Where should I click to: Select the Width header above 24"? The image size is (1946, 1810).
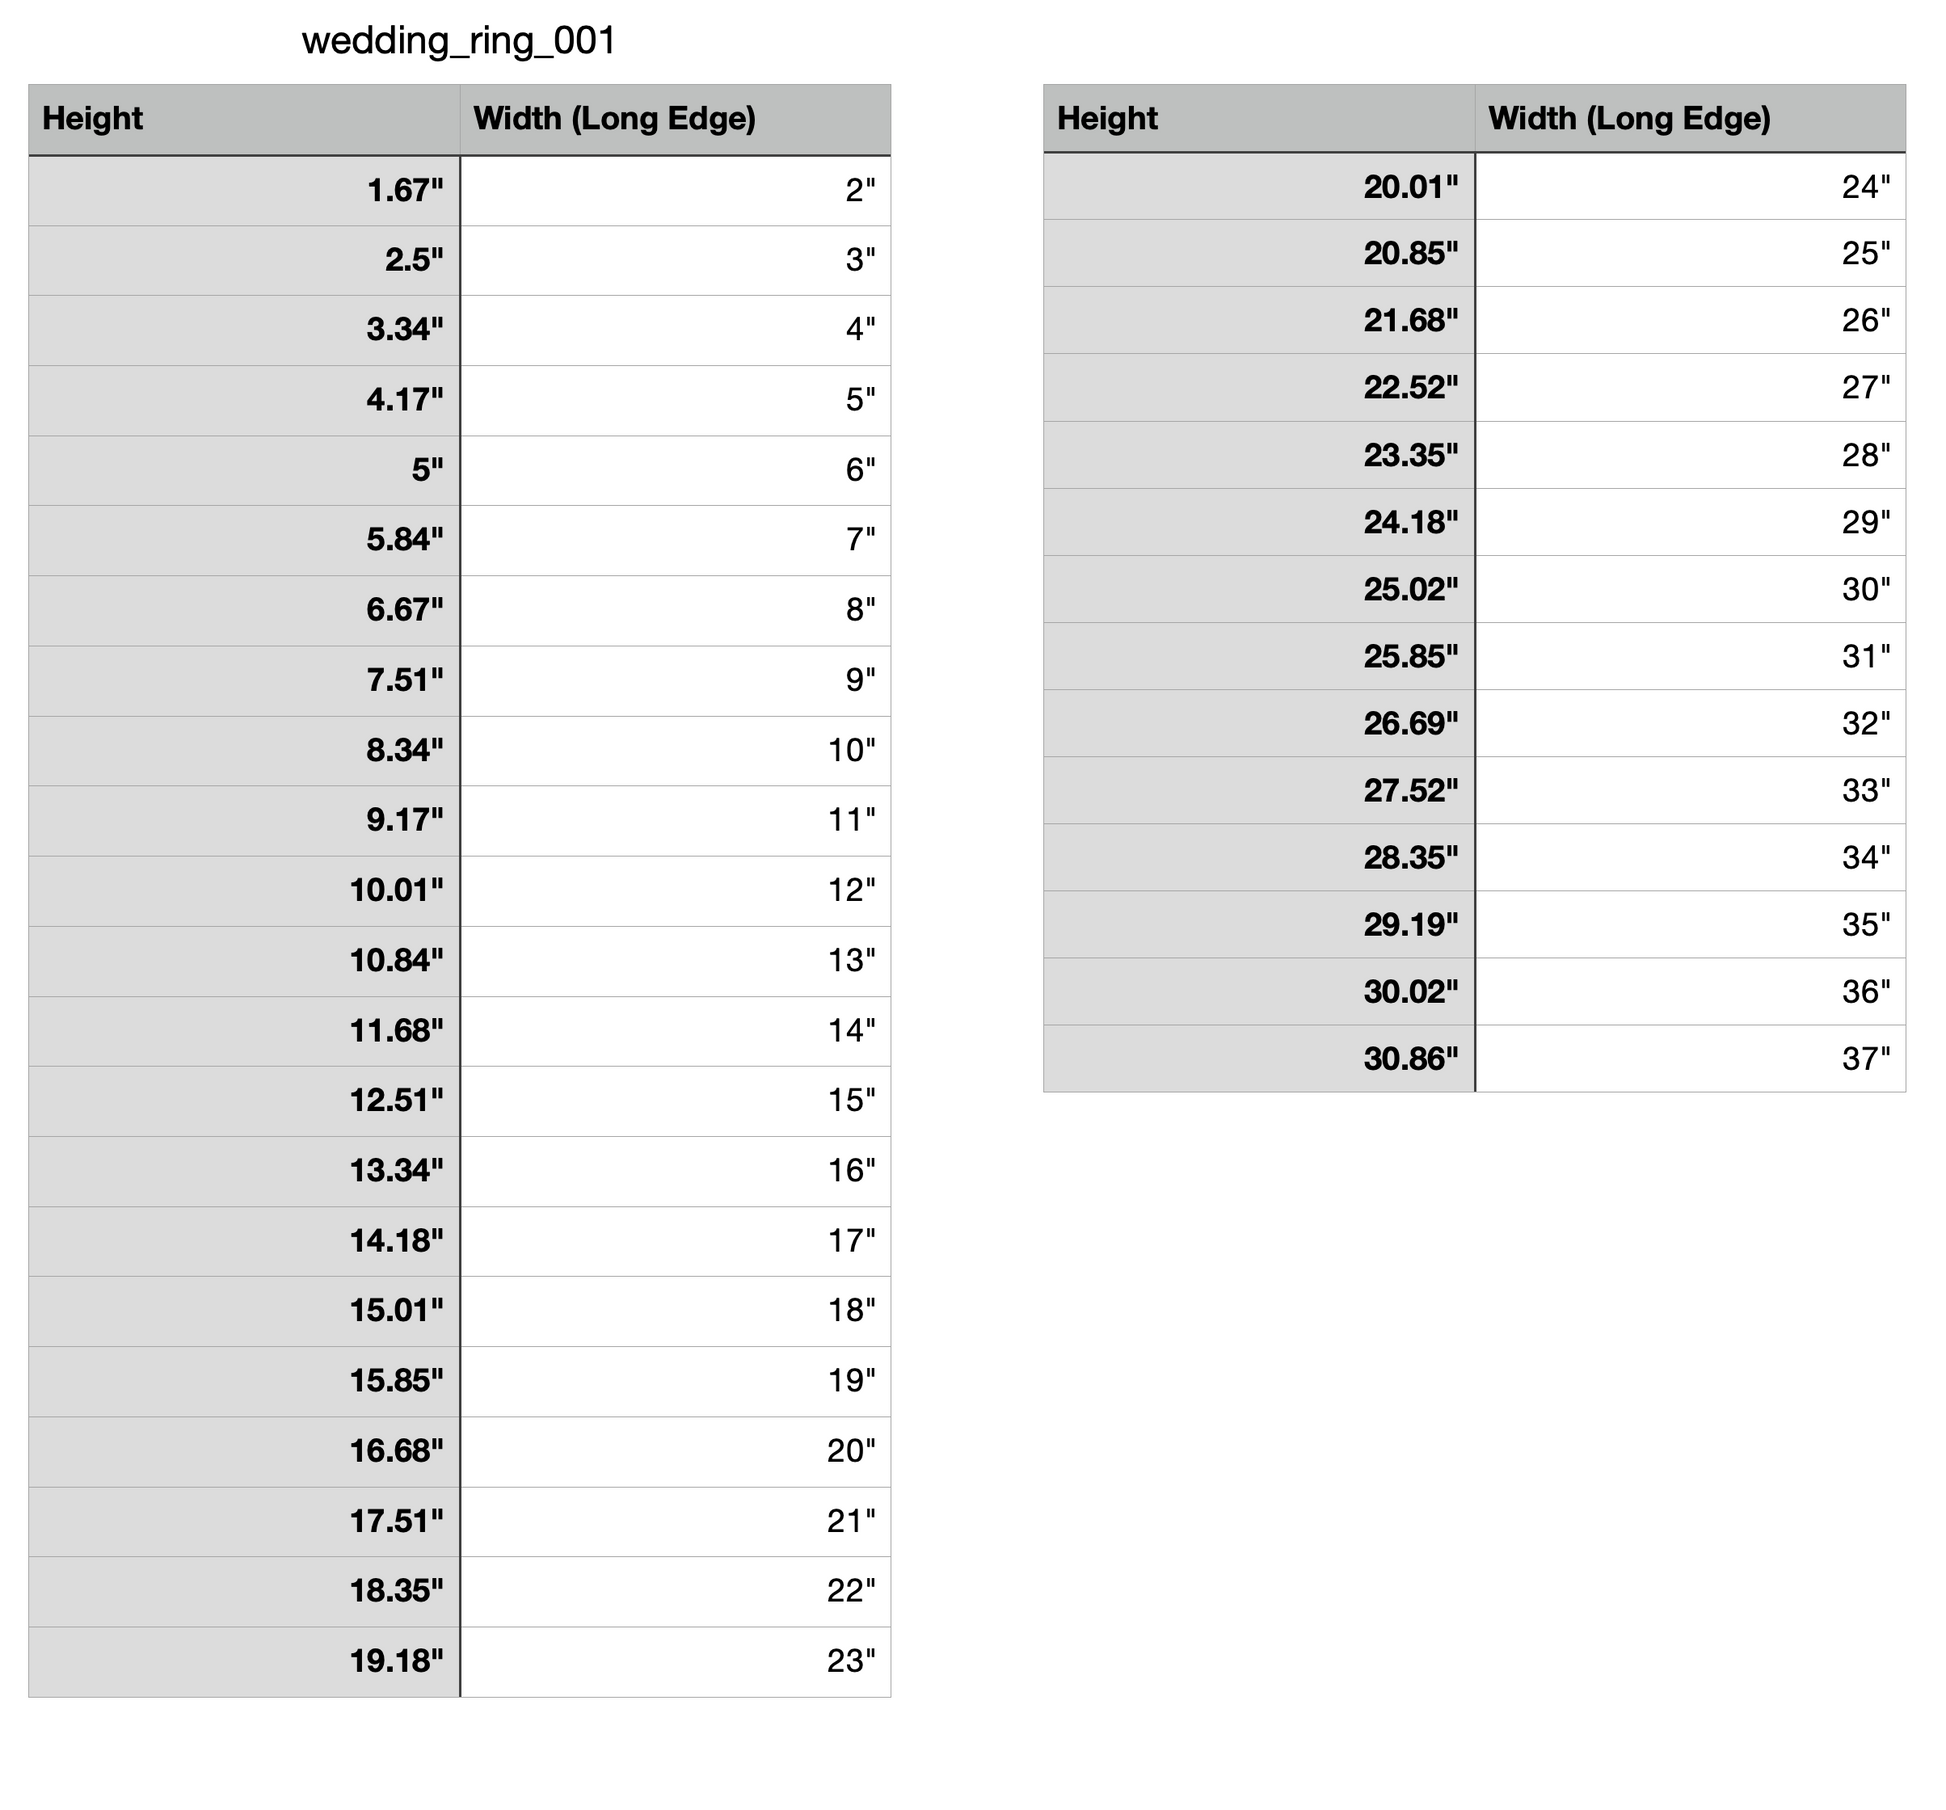(x=1690, y=119)
